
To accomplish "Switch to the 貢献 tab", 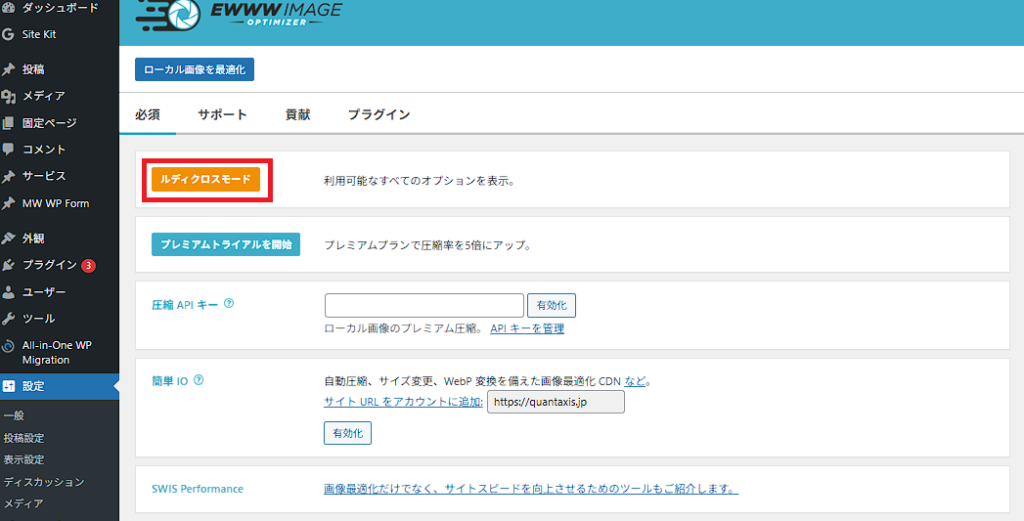I will 297,115.
